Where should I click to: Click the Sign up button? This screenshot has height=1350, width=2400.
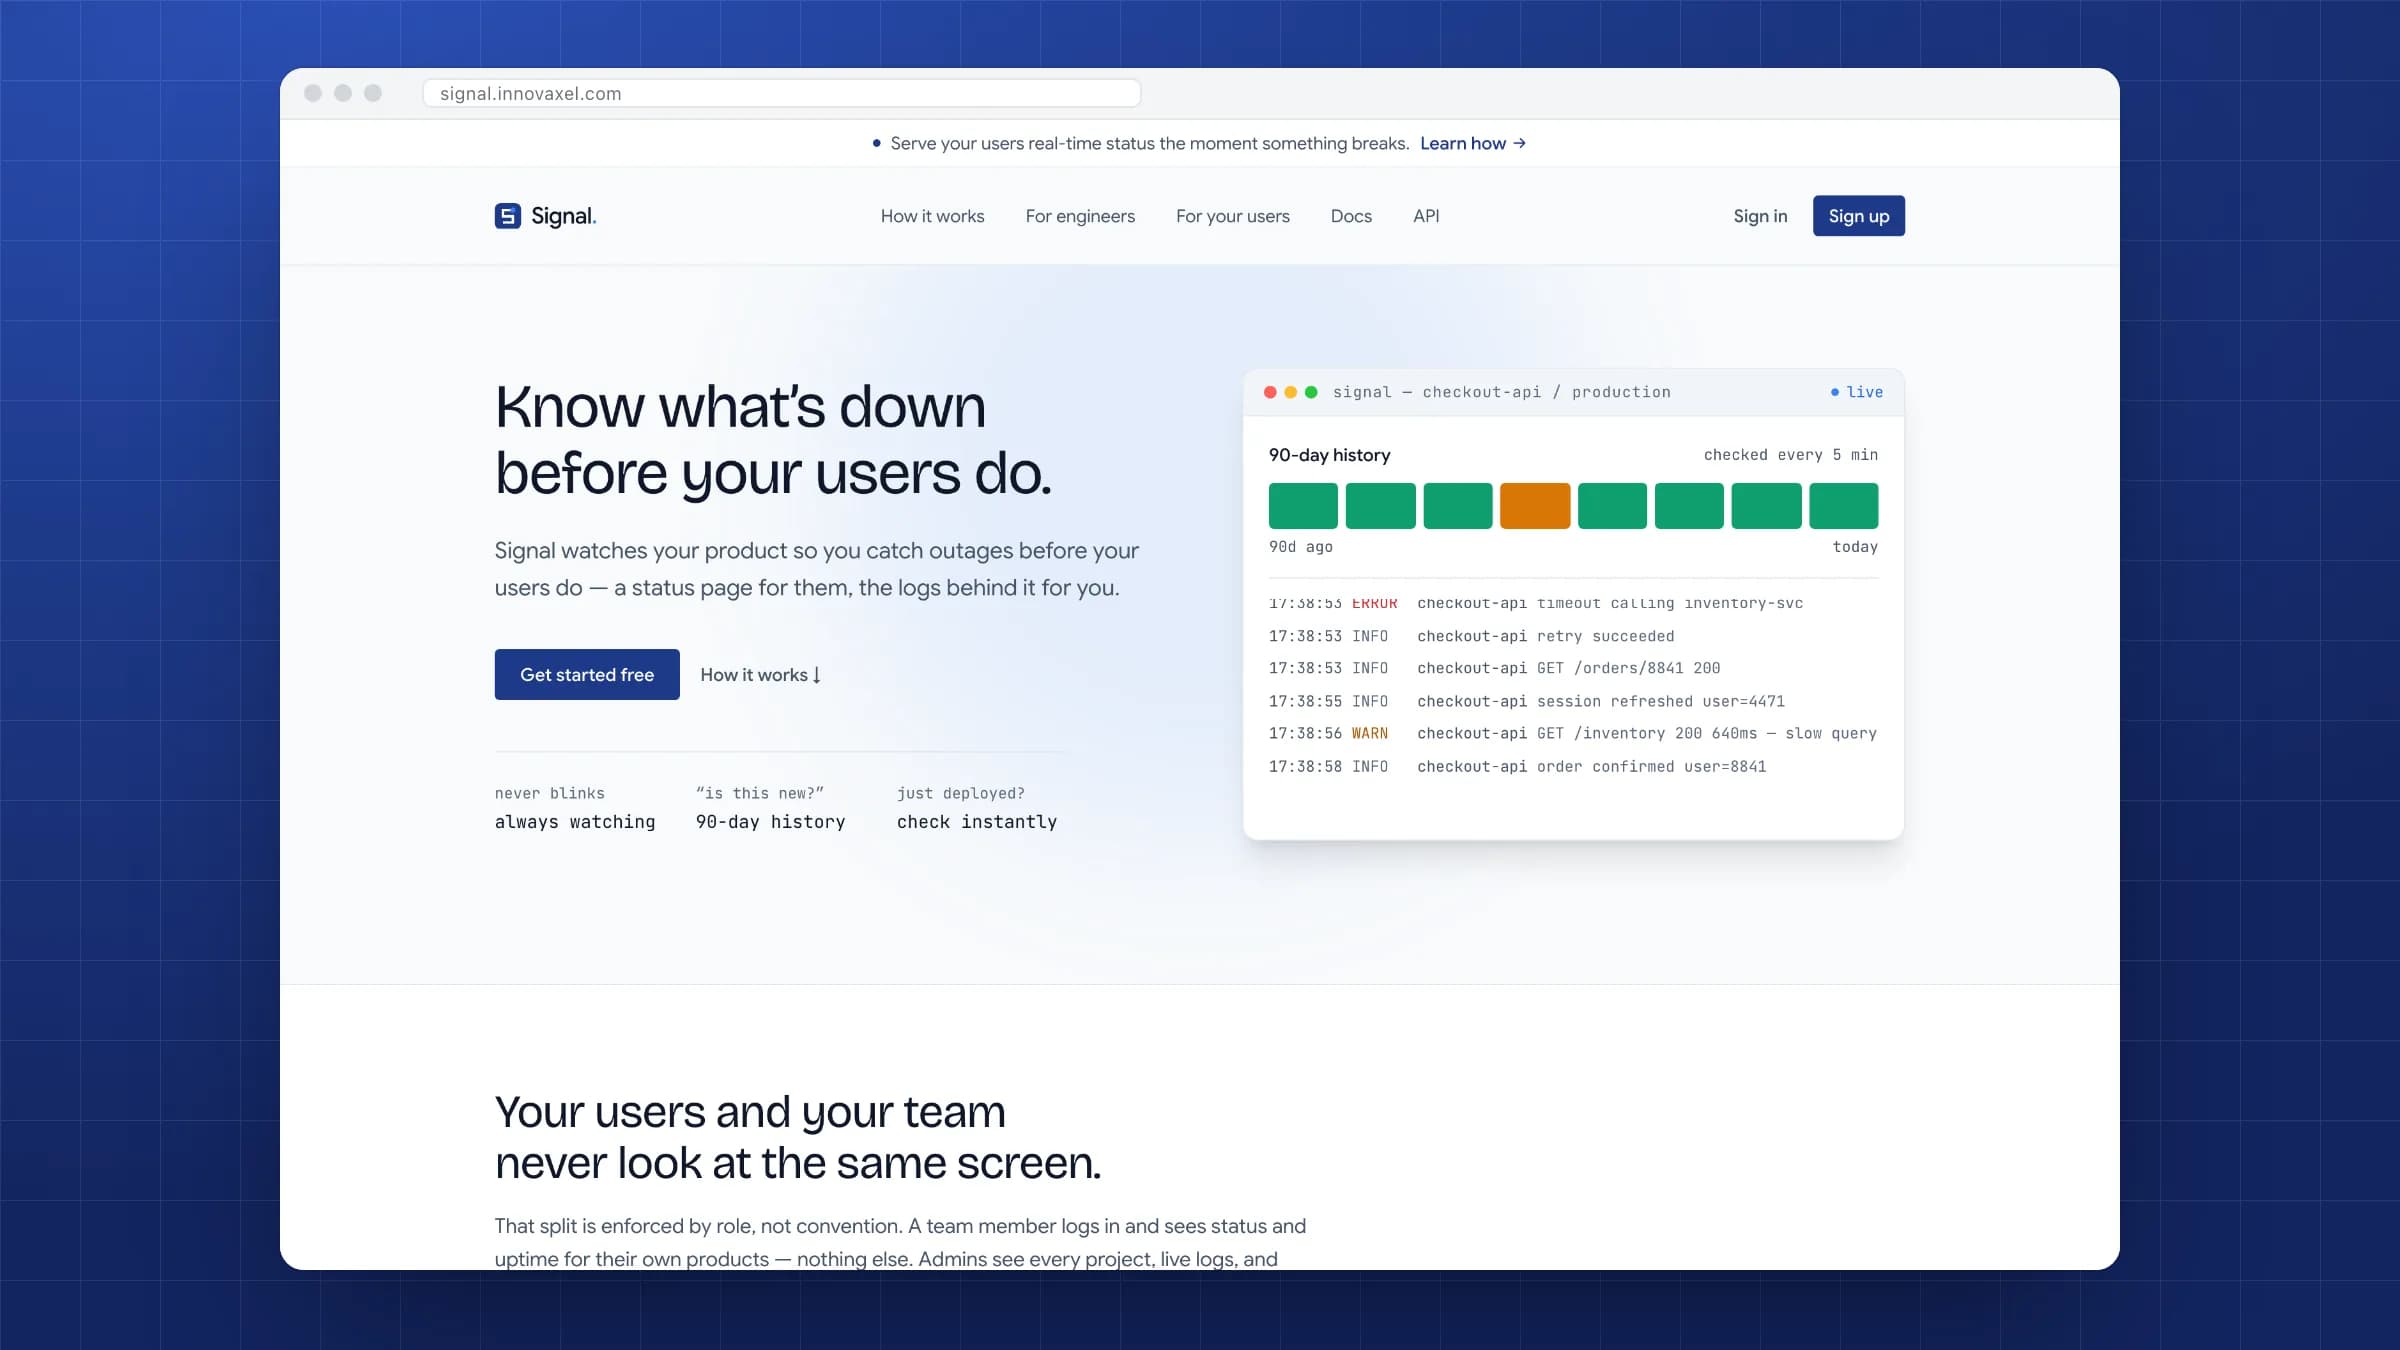pos(1858,216)
